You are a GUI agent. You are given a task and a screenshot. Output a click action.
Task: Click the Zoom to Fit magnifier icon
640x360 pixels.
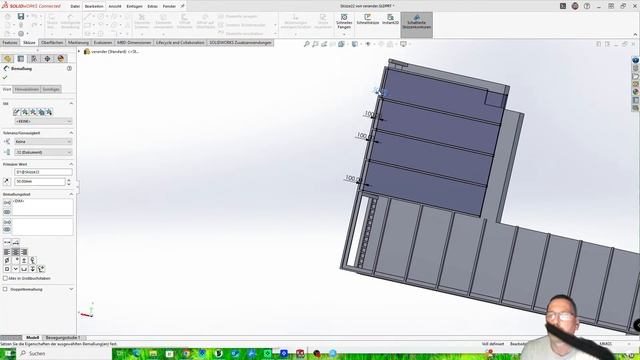pyautogui.click(x=307, y=44)
